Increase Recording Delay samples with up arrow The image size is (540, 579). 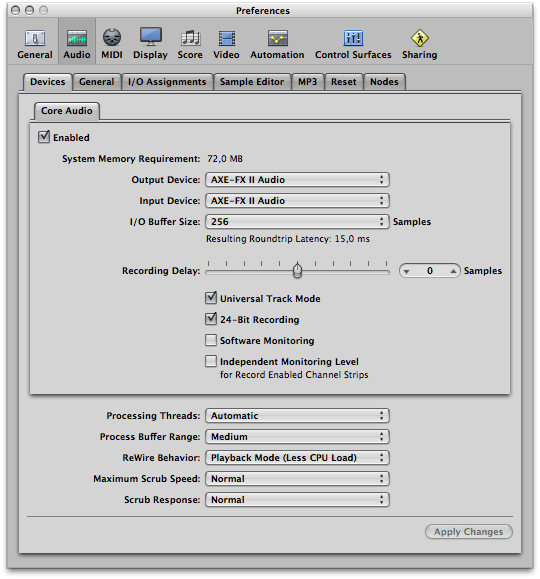tap(453, 271)
